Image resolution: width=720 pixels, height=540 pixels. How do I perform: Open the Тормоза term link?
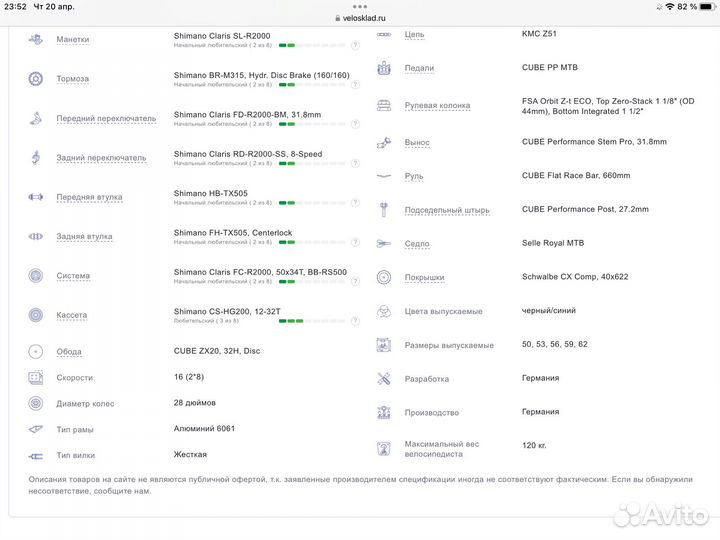(73, 79)
